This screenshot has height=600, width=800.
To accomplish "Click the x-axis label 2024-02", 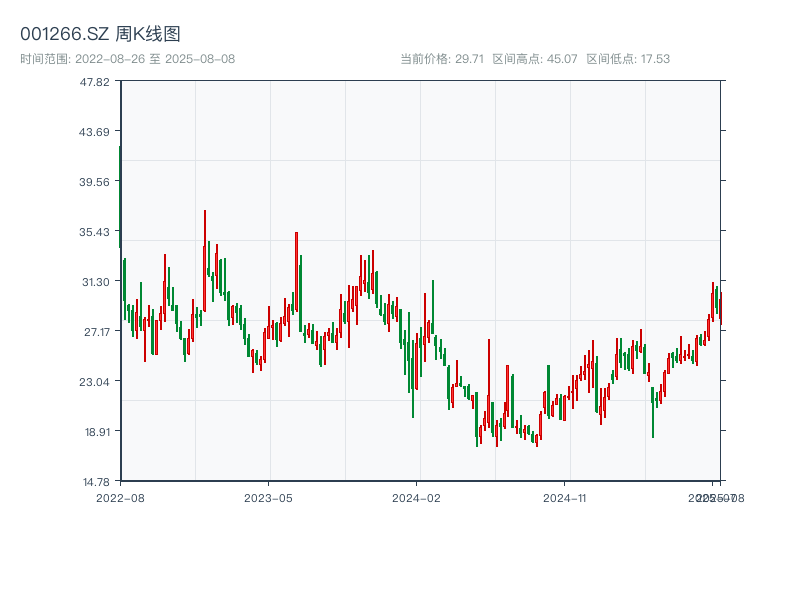I will click(x=416, y=498).
